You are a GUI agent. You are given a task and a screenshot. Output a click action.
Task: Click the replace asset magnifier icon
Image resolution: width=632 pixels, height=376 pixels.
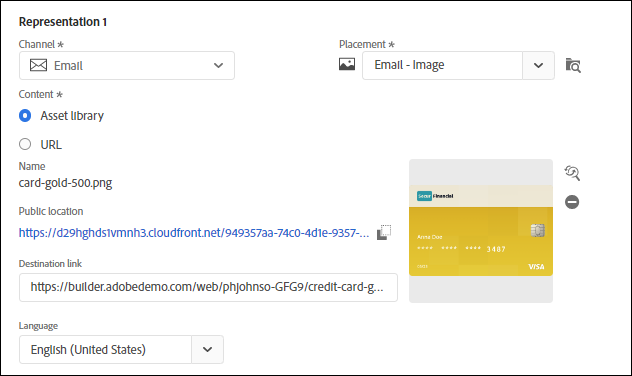572,173
